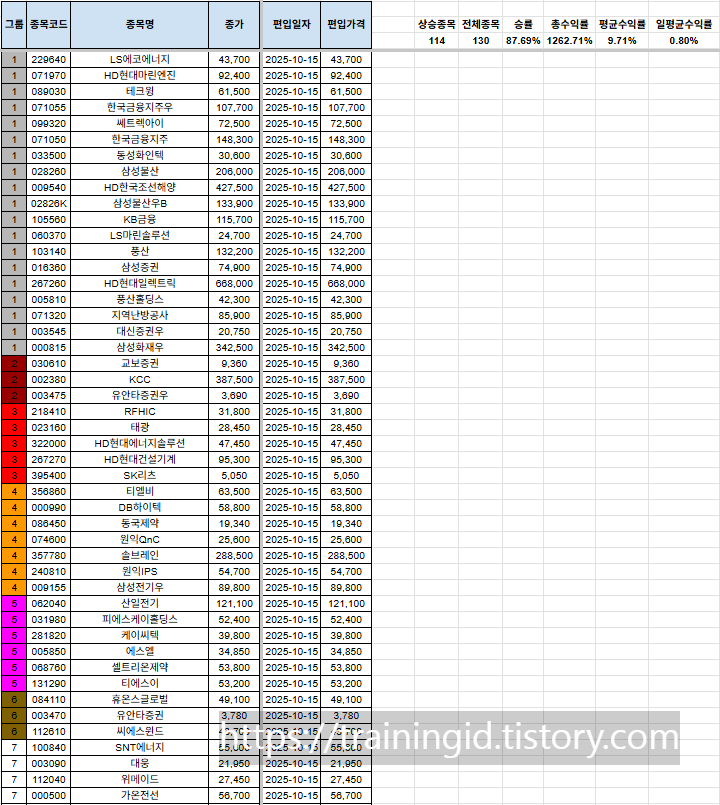The height and width of the screenshot is (805, 720).
Task: Select stock name 휴온스글로벌
Action: coord(140,699)
